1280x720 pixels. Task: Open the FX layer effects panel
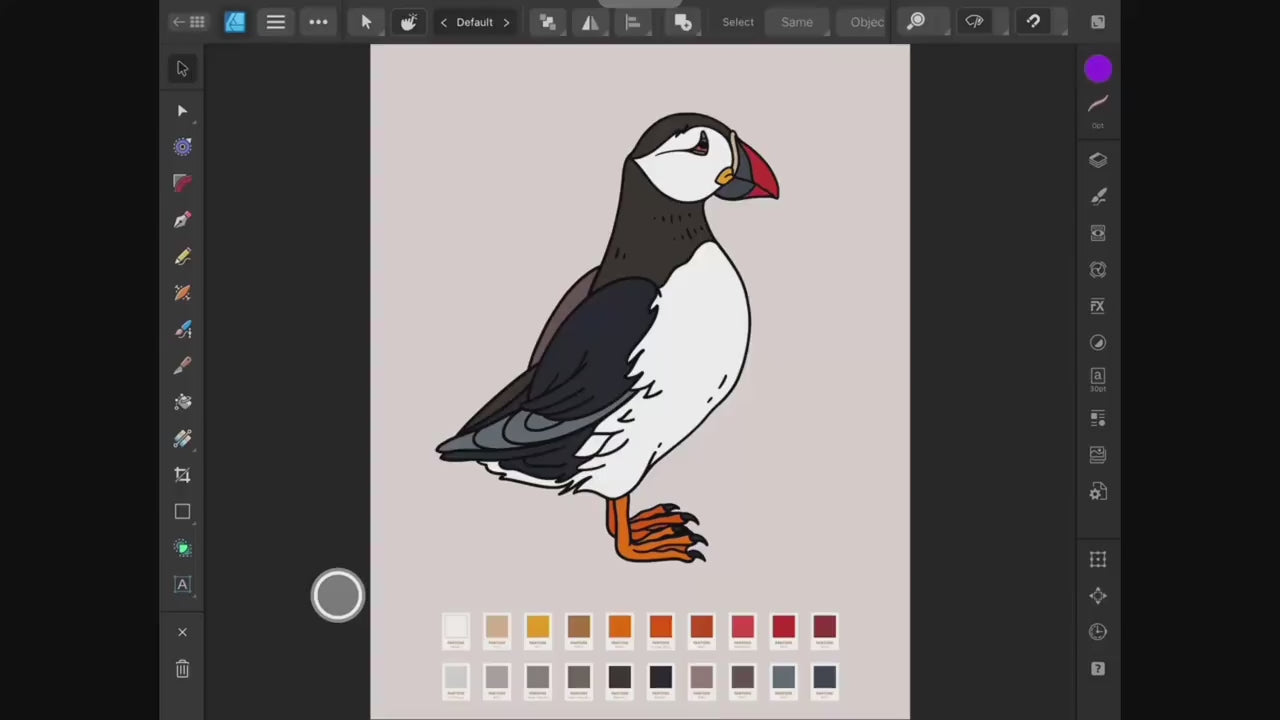pos(1098,306)
